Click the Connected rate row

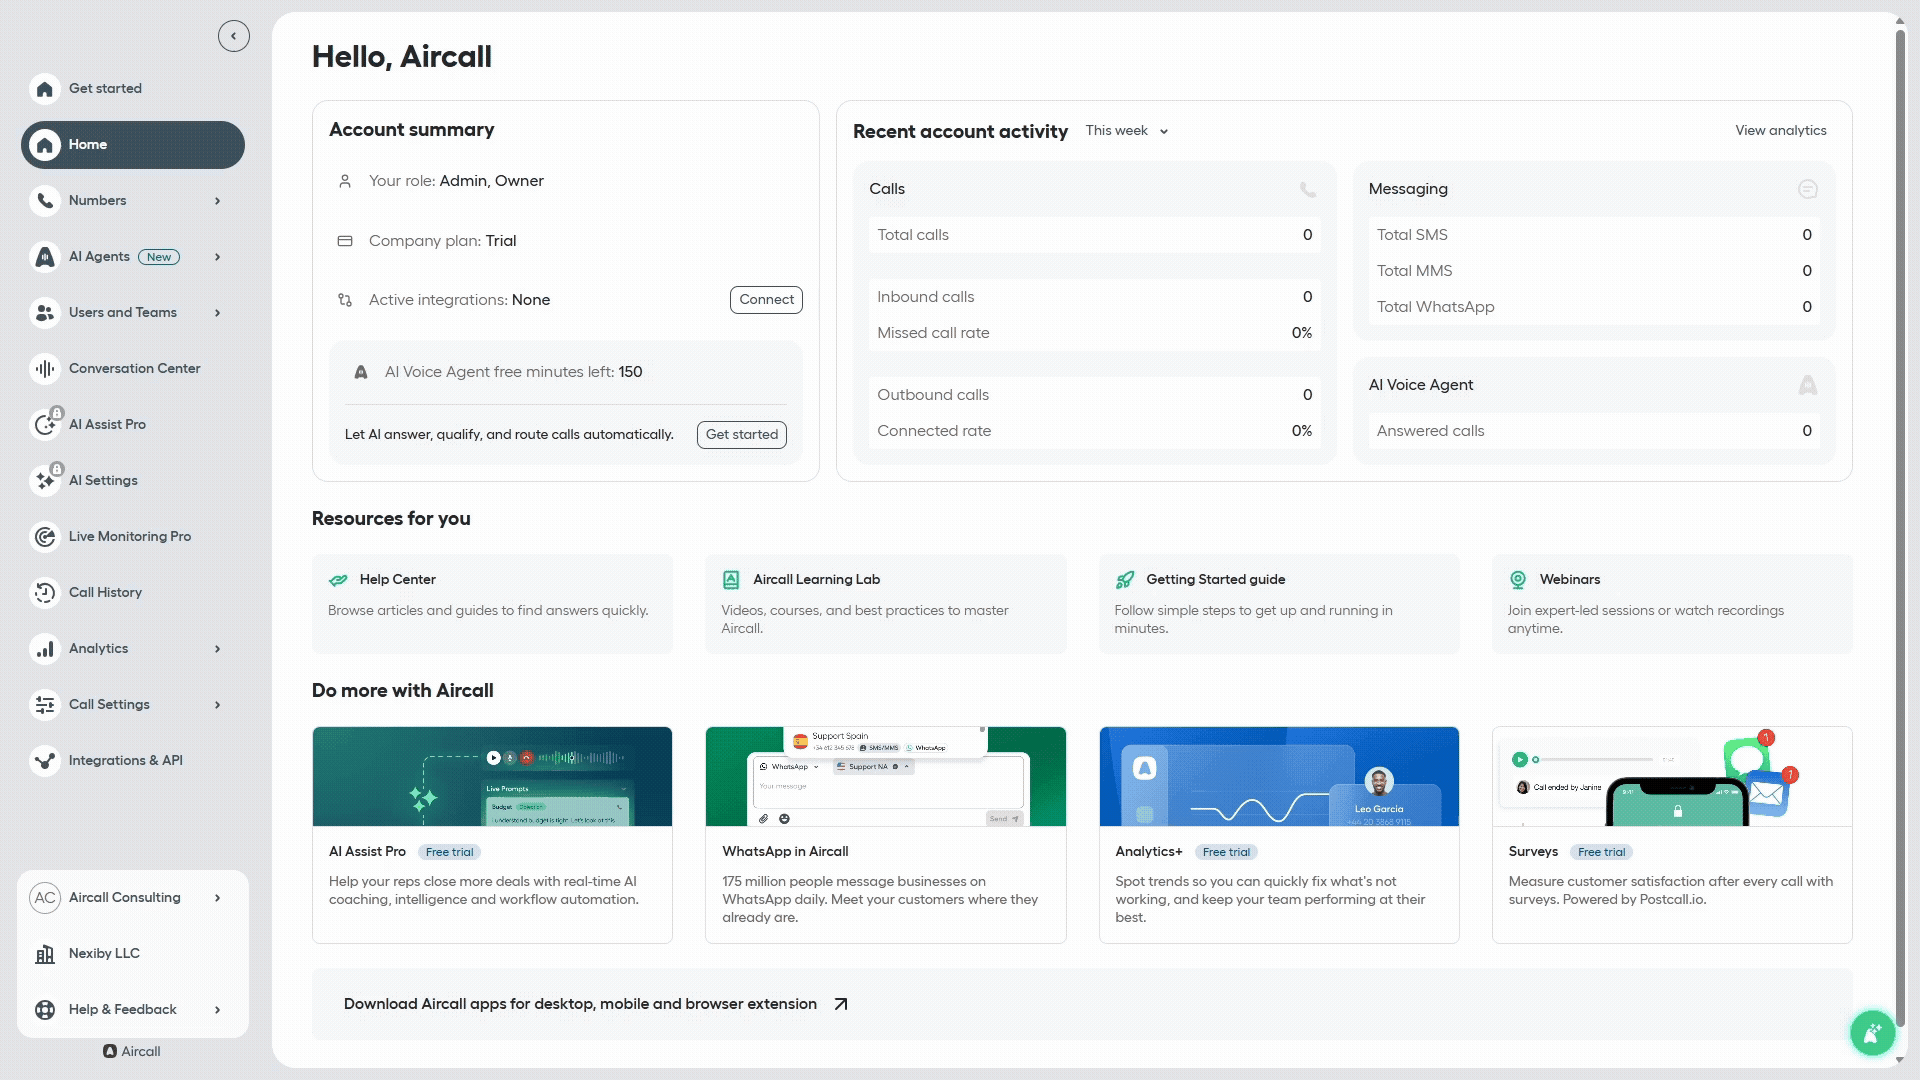click(1094, 431)
